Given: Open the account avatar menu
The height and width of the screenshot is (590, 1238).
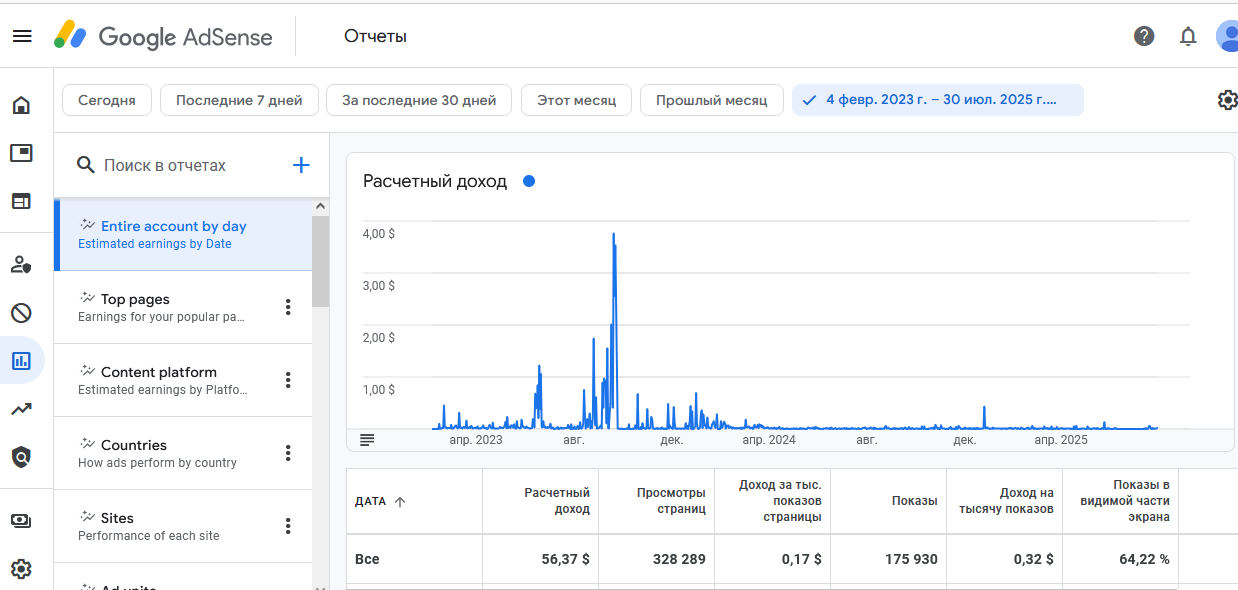Looking at the screenshot, I should (x=1227, y=37).
